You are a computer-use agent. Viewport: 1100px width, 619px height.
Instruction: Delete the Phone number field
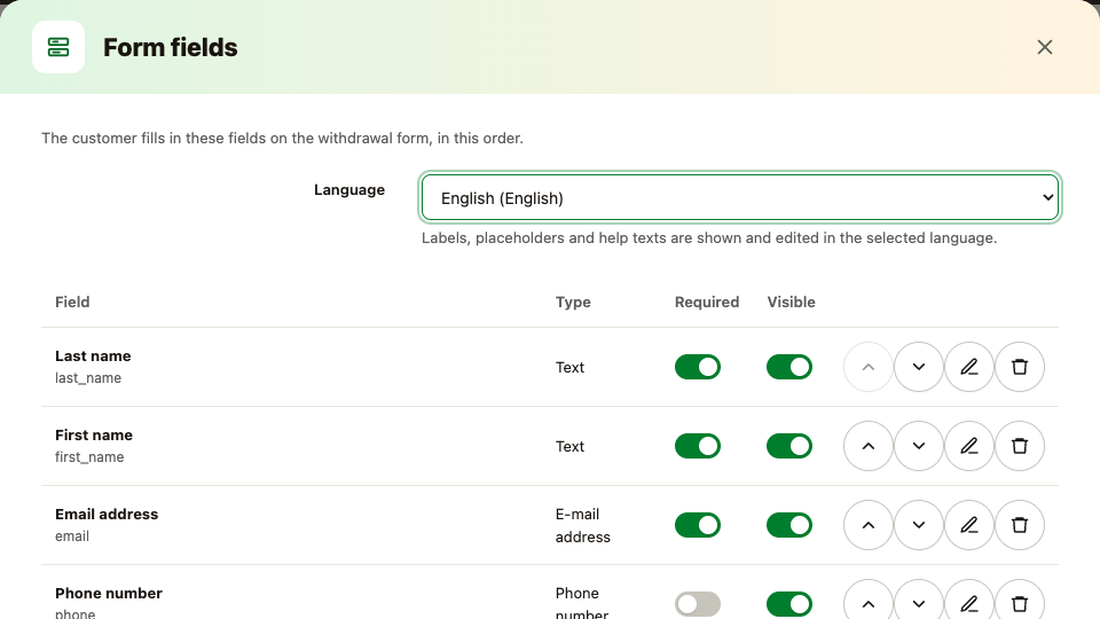[x=1019, y=602]
